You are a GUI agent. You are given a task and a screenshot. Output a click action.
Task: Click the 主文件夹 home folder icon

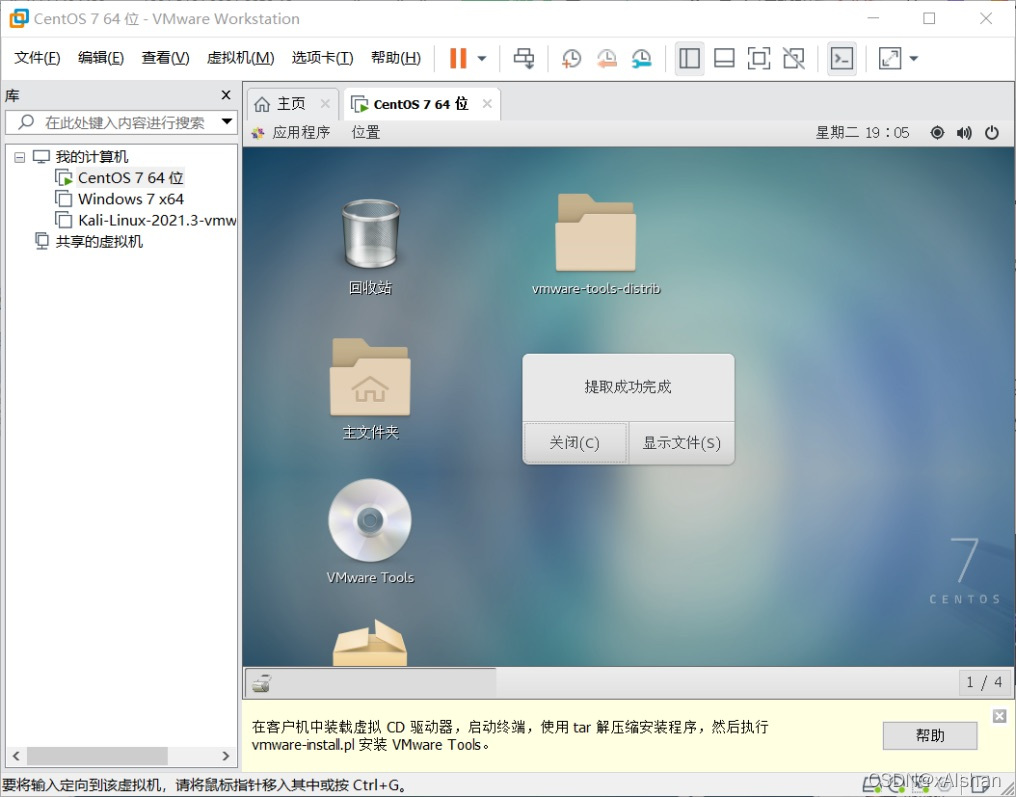click(370, 377)
